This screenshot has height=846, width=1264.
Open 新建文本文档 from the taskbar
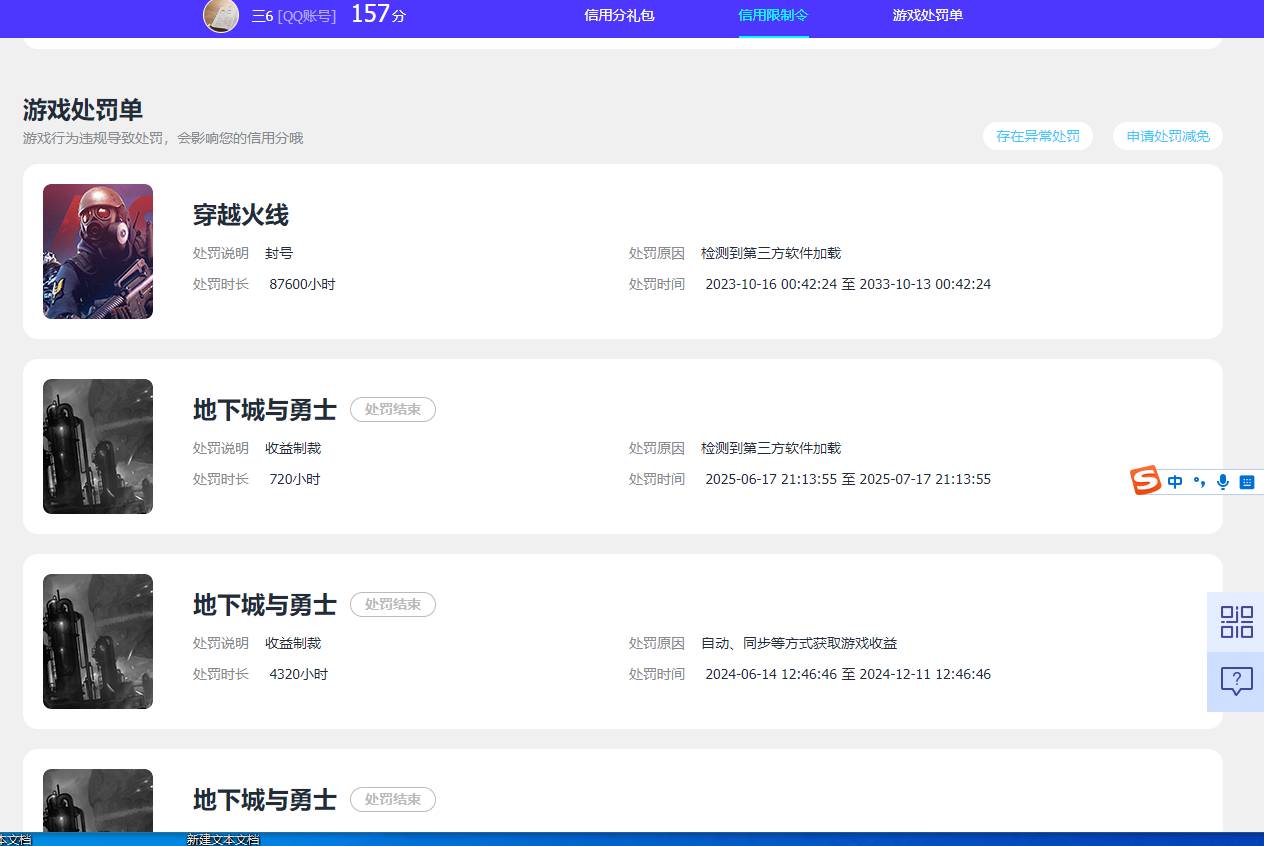(x=222, y=840)
